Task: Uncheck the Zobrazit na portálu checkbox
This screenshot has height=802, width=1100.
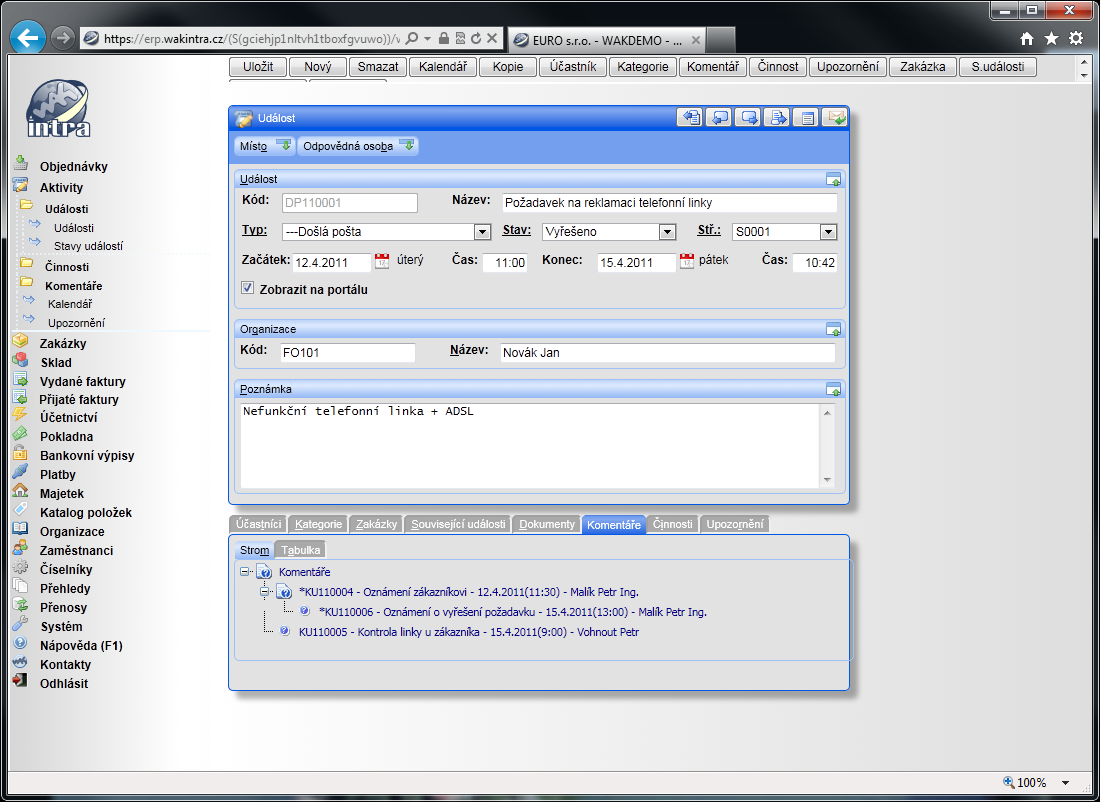Action: pos(248,289)
